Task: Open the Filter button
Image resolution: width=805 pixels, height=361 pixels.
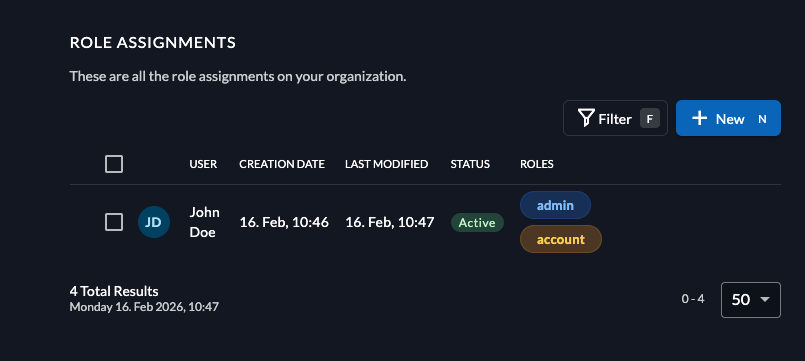Action: [615, 118]
